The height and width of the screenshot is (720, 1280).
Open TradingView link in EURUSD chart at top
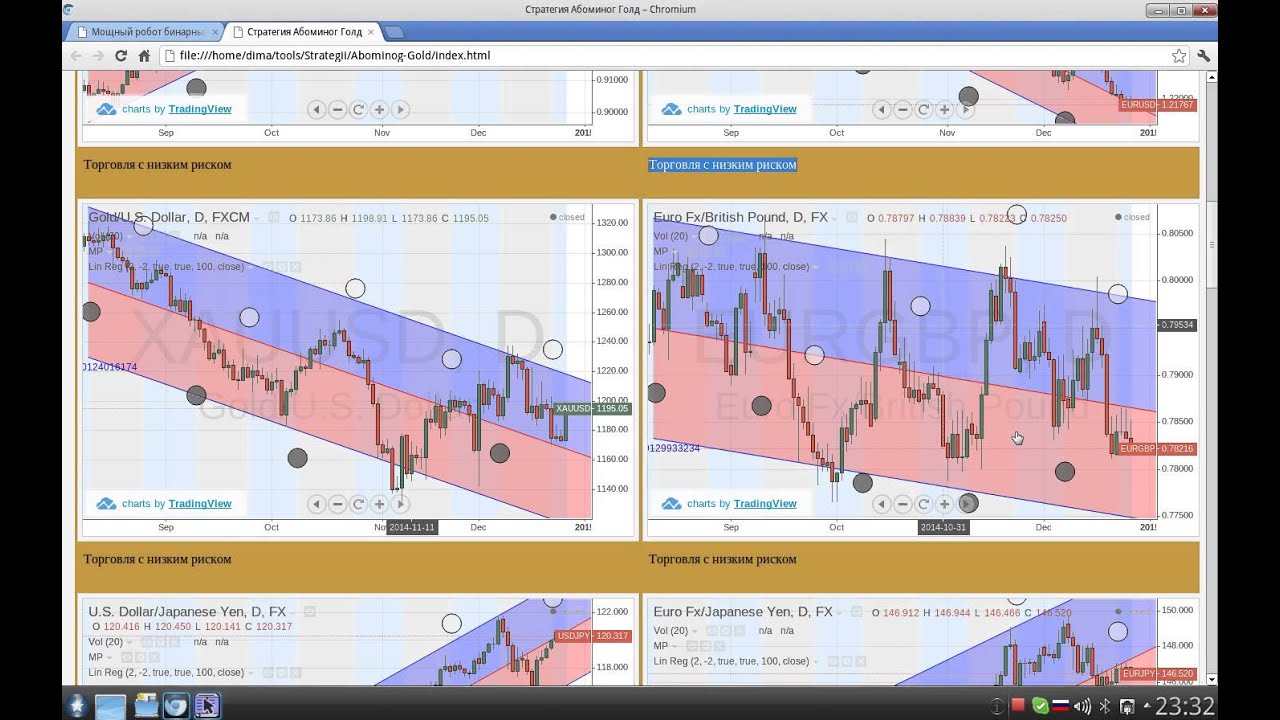point(765,109)
